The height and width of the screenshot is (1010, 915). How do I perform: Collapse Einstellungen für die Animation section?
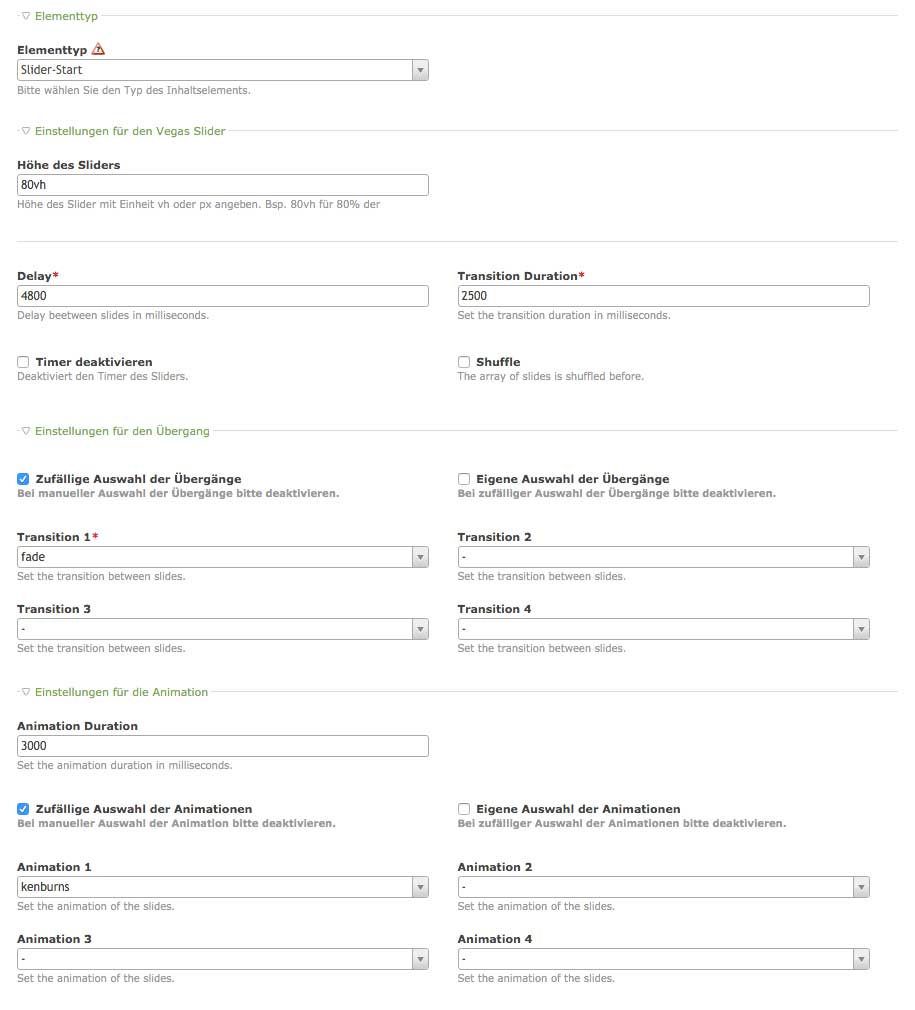[x=26, y=692]
